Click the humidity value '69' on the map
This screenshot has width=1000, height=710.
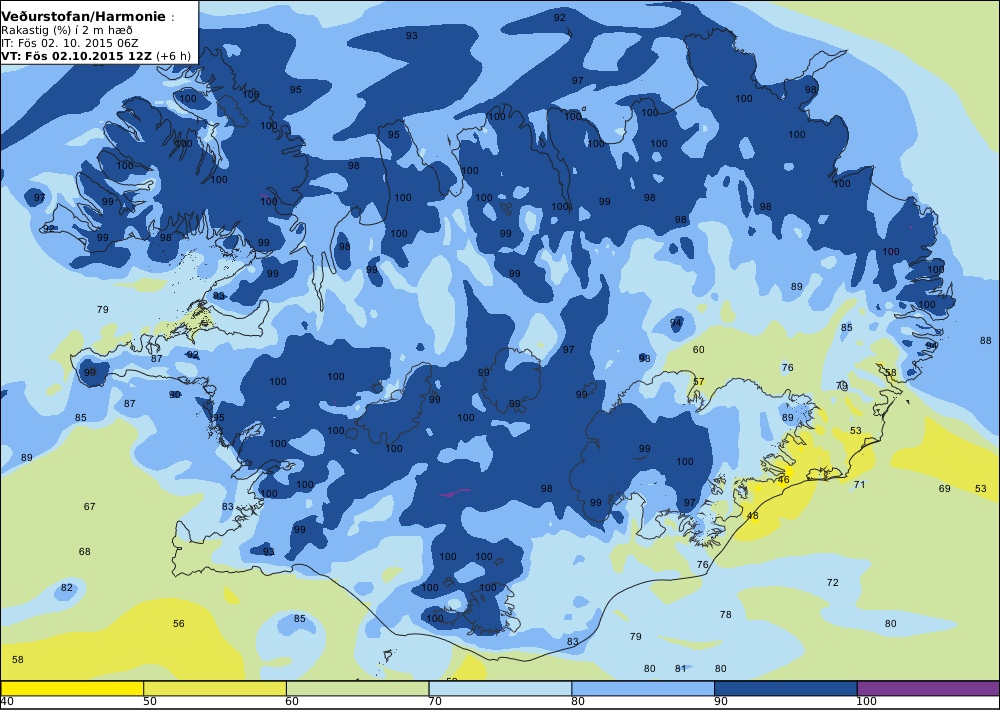(x=945, y=489)
